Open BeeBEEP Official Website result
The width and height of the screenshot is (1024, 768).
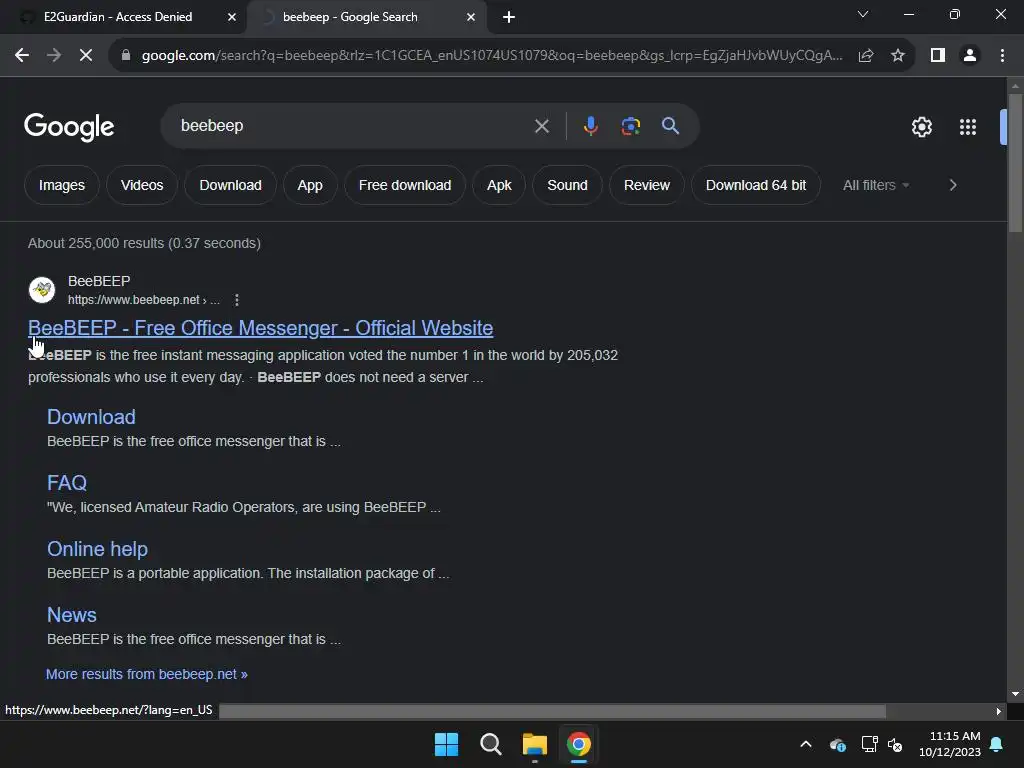[x=261, y=328]
